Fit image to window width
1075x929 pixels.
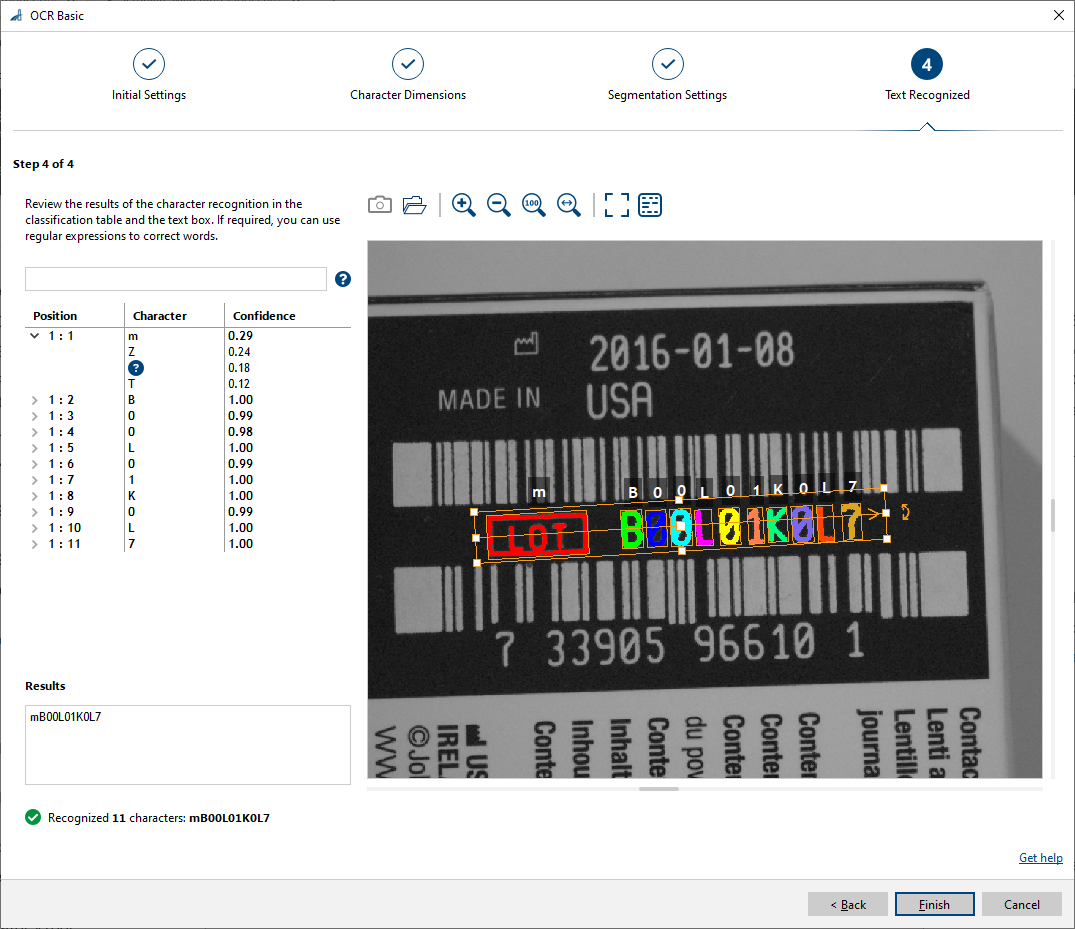coord(568,204)
